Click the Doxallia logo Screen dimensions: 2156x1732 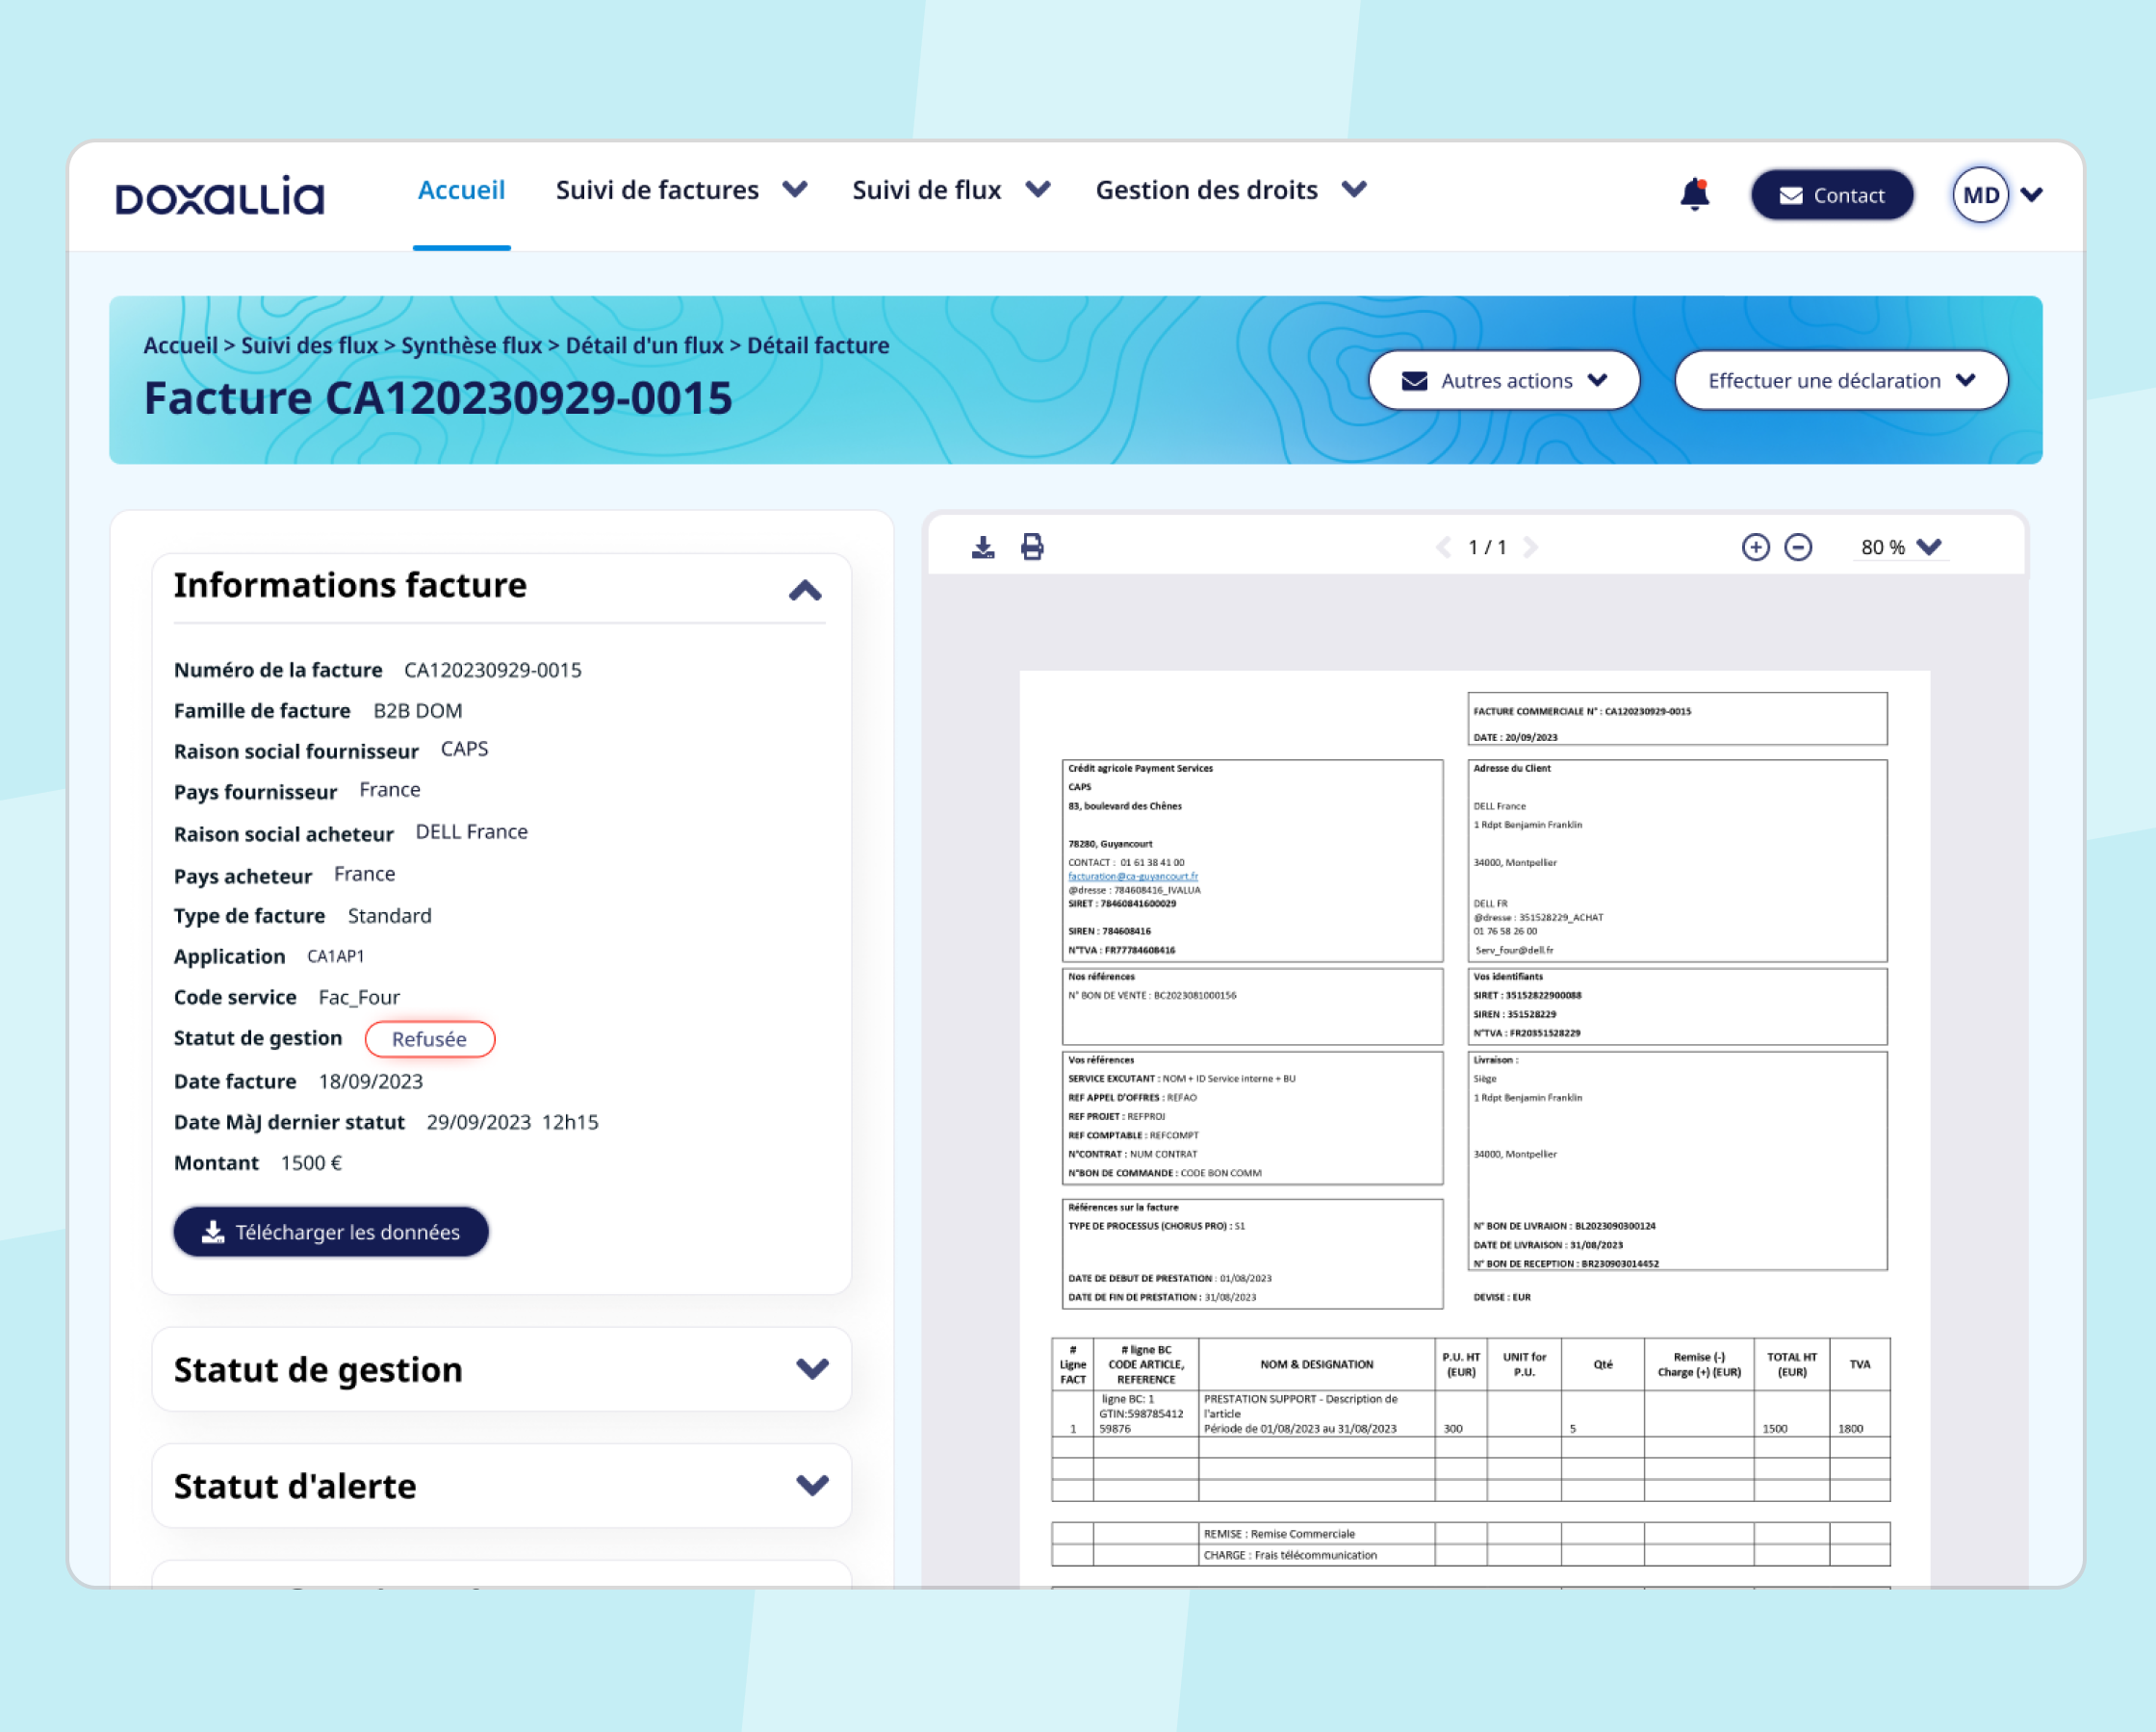click(220, 196)
